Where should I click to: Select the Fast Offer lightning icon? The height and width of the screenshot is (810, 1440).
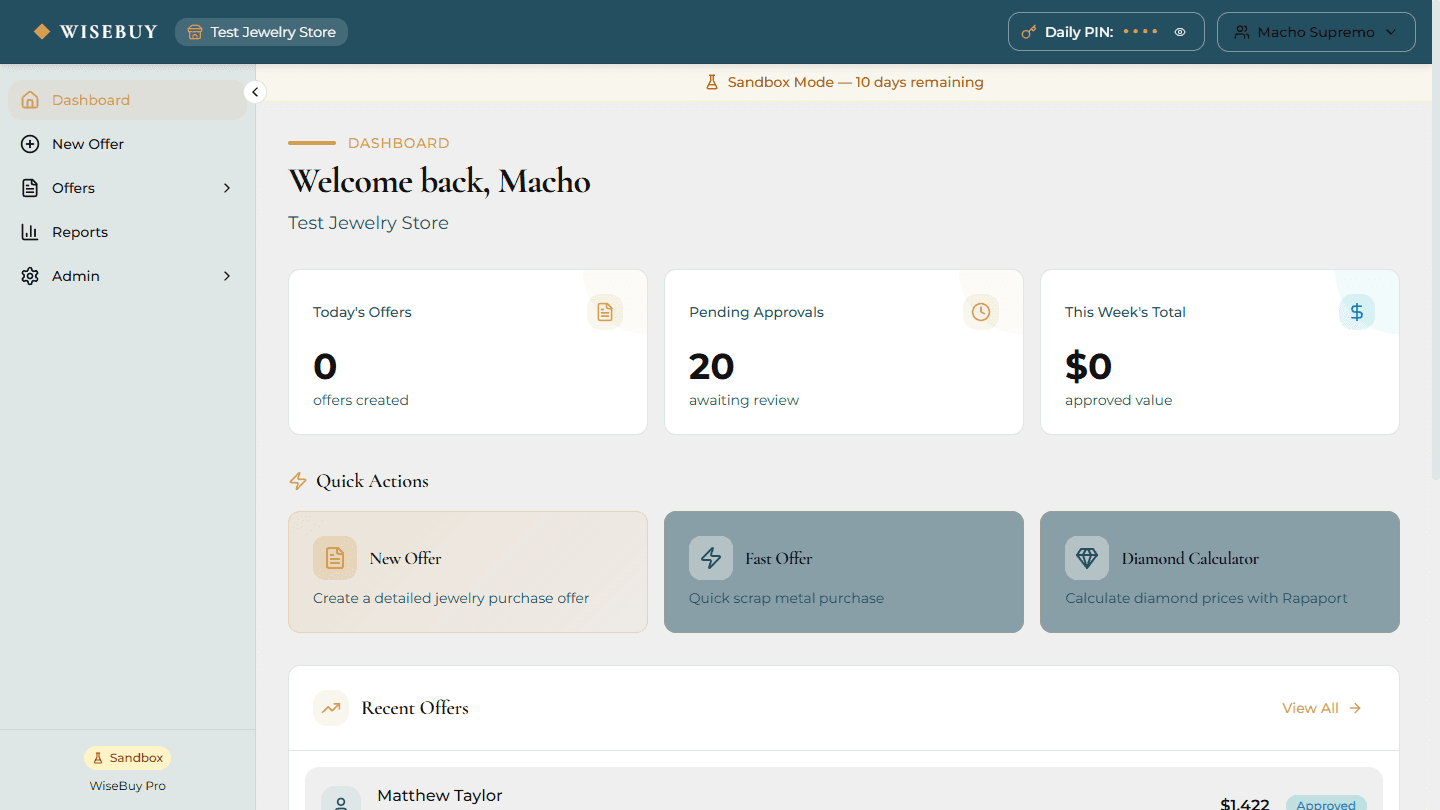point(710,558)
